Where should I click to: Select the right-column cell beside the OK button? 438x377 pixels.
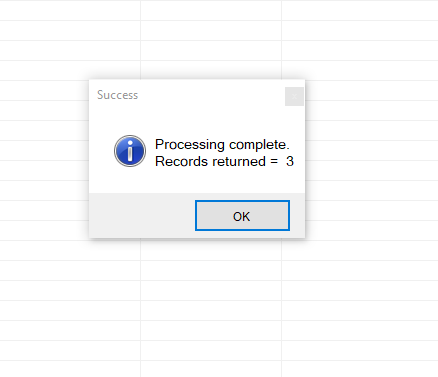tap(372, 210)
